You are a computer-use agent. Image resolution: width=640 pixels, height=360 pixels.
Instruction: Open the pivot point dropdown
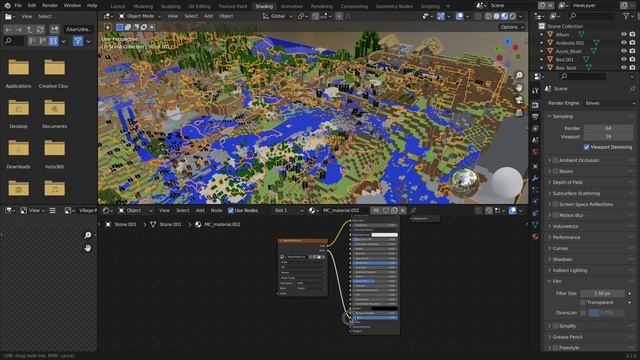(x=302, y=16)
